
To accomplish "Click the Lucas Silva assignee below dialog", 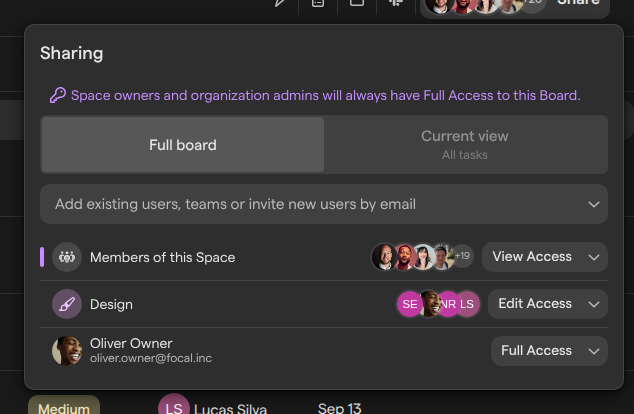I will point(230,408).
